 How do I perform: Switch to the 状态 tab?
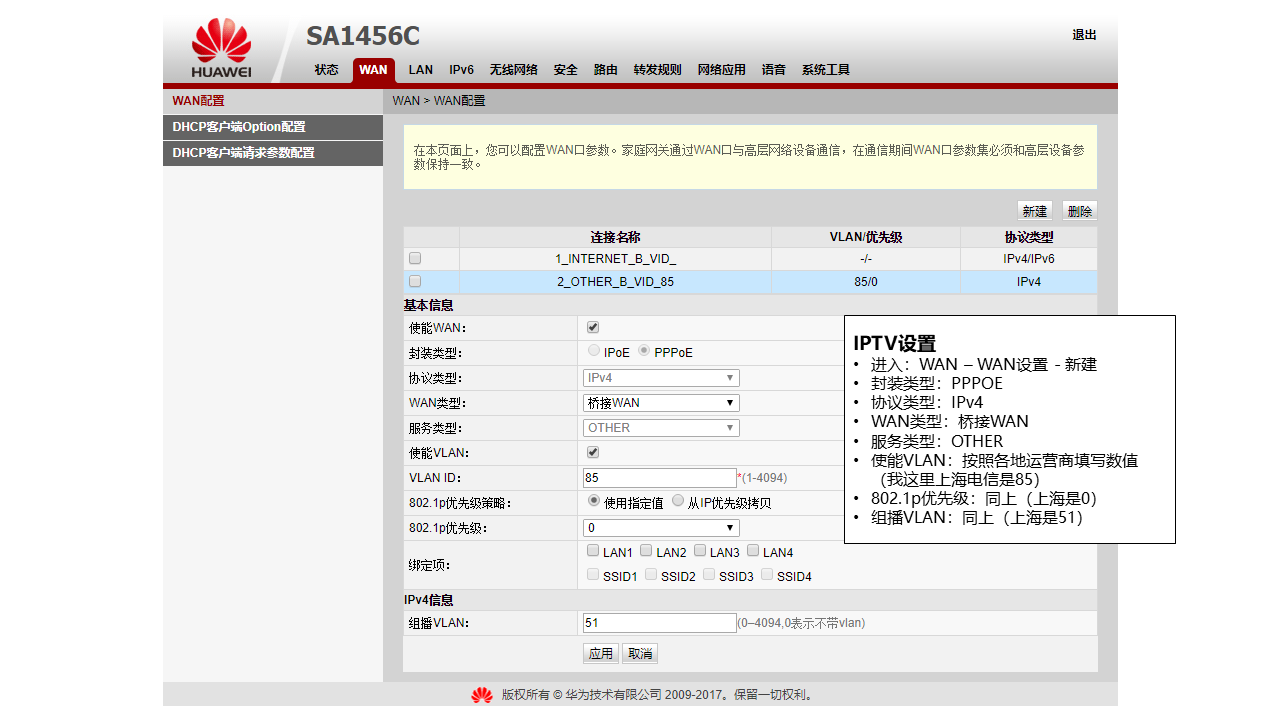326,70
